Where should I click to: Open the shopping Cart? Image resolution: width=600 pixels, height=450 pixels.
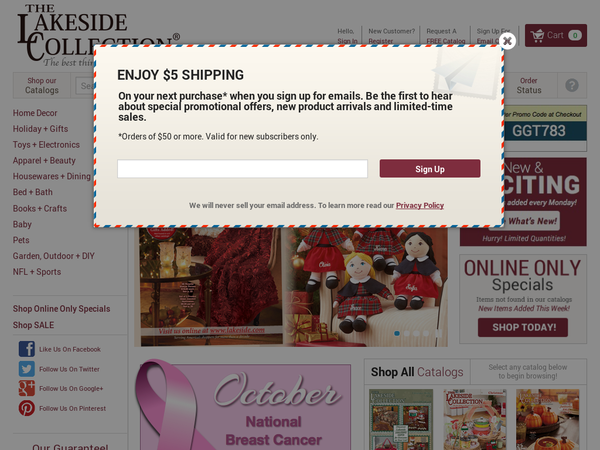pos(556,35)
